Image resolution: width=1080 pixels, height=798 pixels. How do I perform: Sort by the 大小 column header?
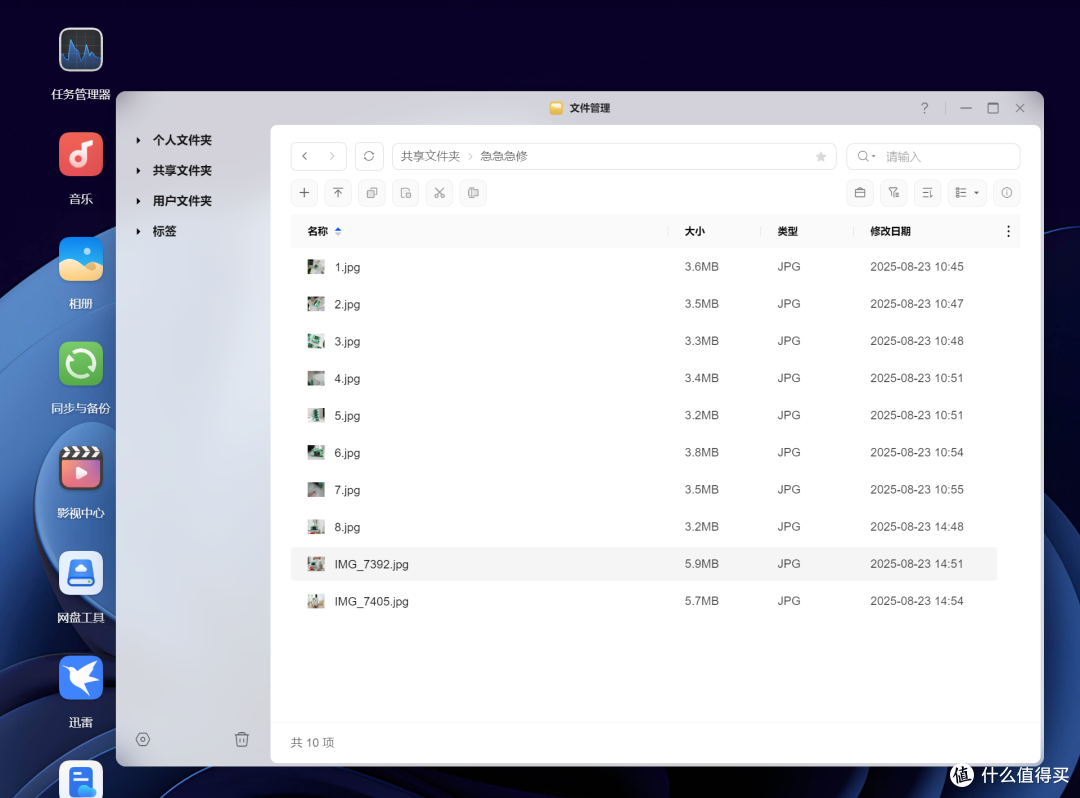point(694,231)
